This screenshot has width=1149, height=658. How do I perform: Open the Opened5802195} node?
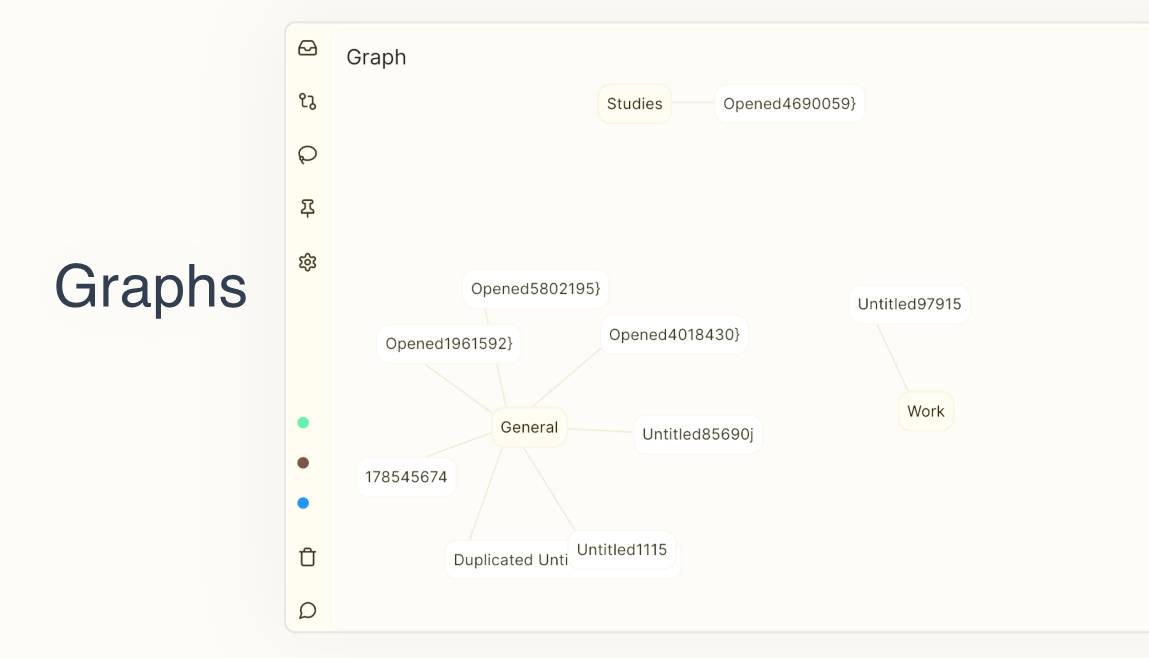click(536, 289)
